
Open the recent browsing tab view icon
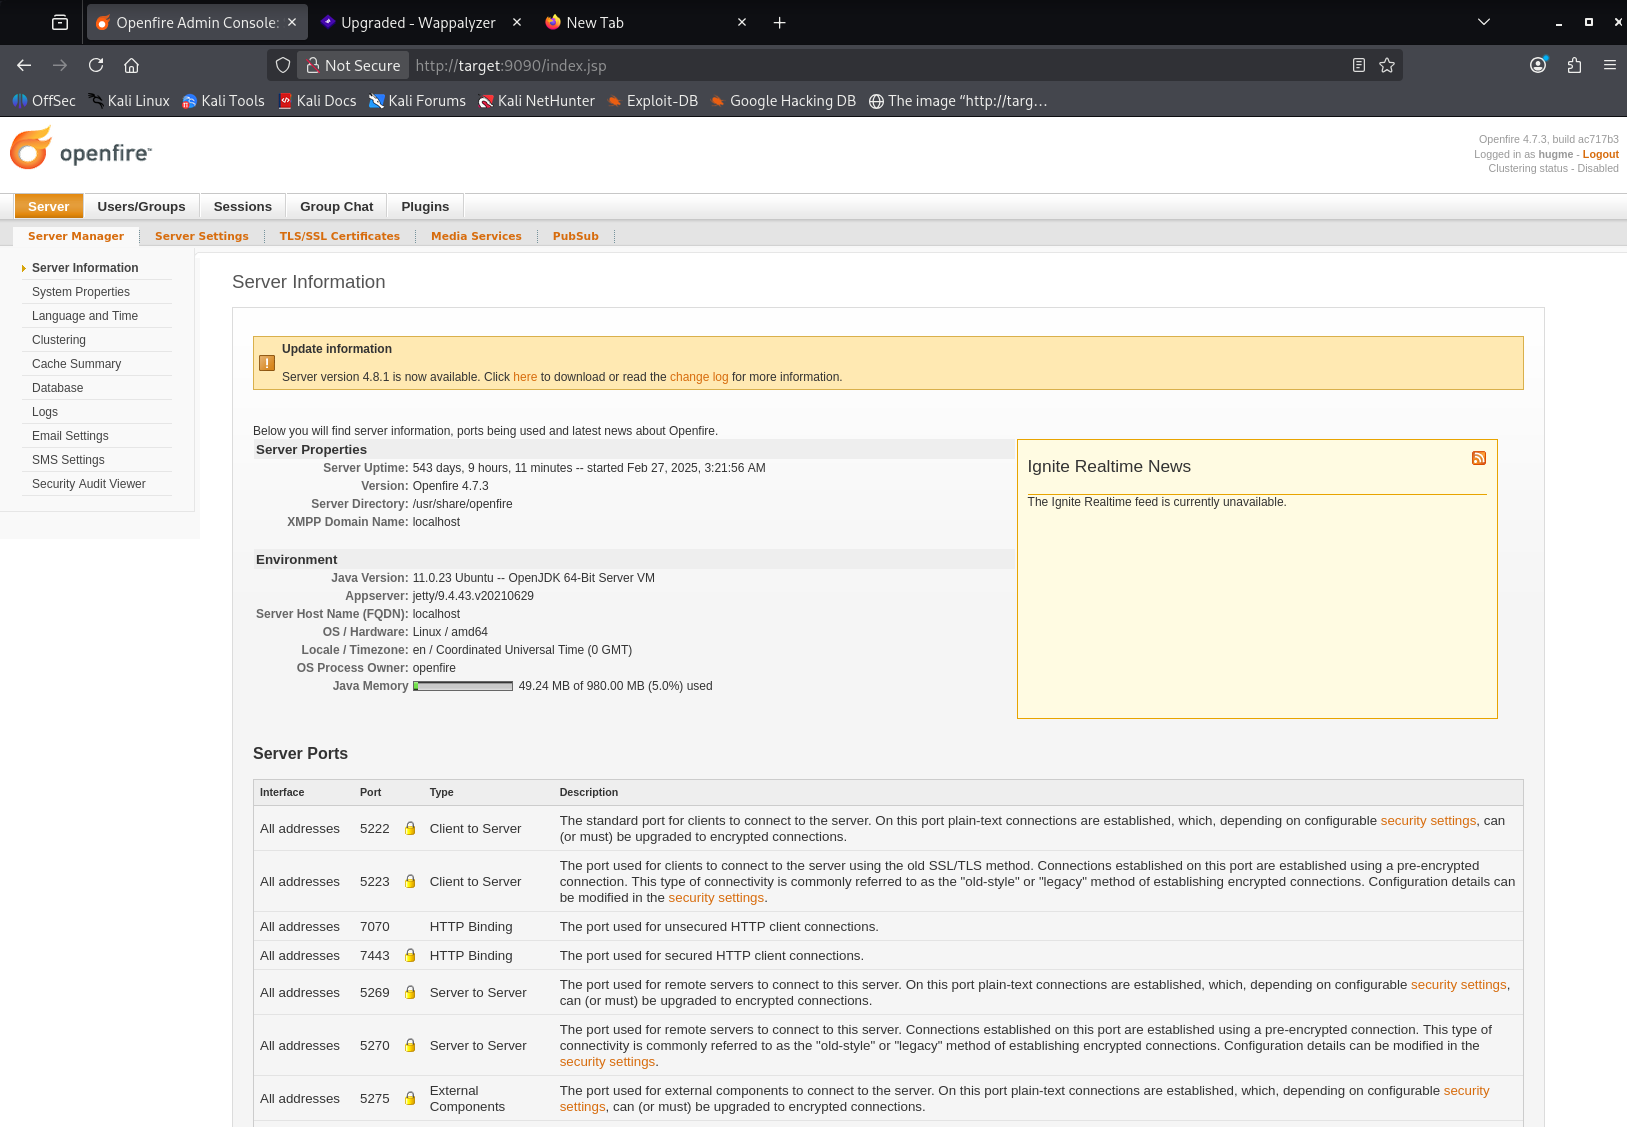(x=60, y=22)
